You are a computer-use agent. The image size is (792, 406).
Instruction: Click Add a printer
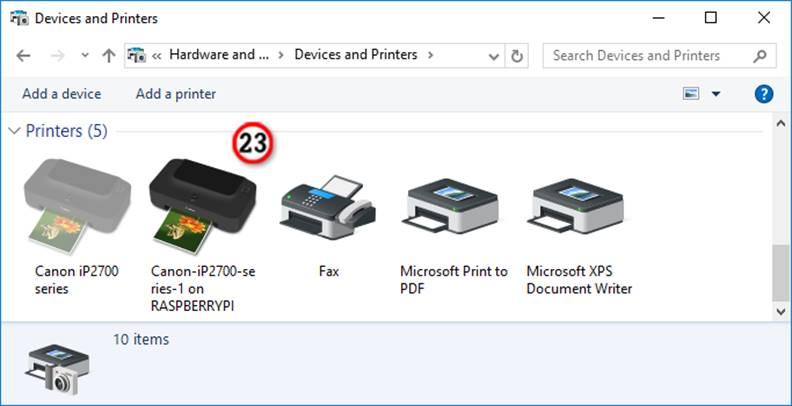pyautogui.click(x=176, y=94)
